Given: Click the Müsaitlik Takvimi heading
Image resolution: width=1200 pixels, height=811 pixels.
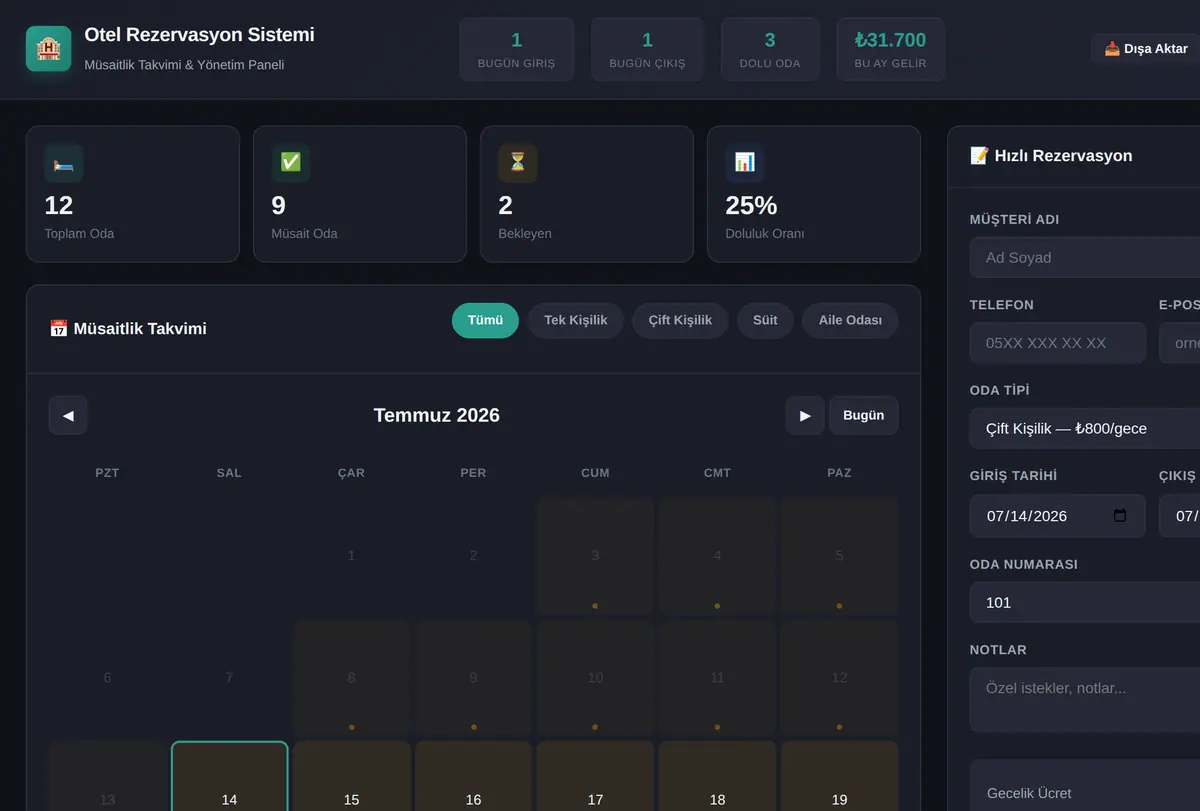Looking at the screenshot, I should coord(128,328).
